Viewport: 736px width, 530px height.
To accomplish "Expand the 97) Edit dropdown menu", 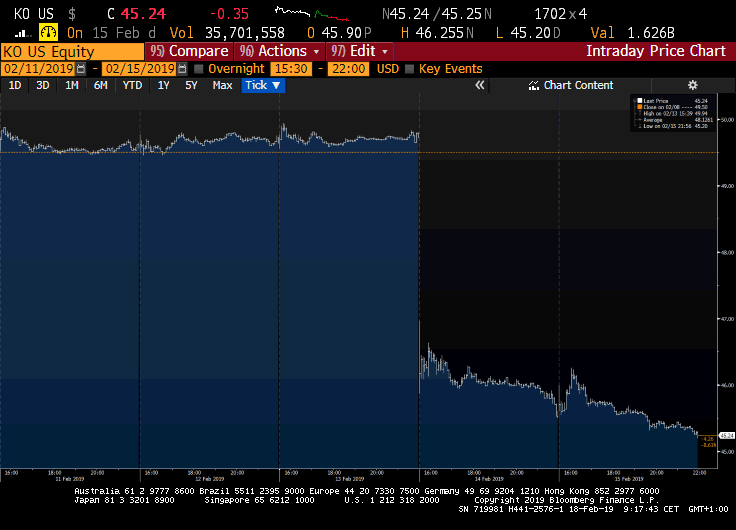I will tap(360, 51).
